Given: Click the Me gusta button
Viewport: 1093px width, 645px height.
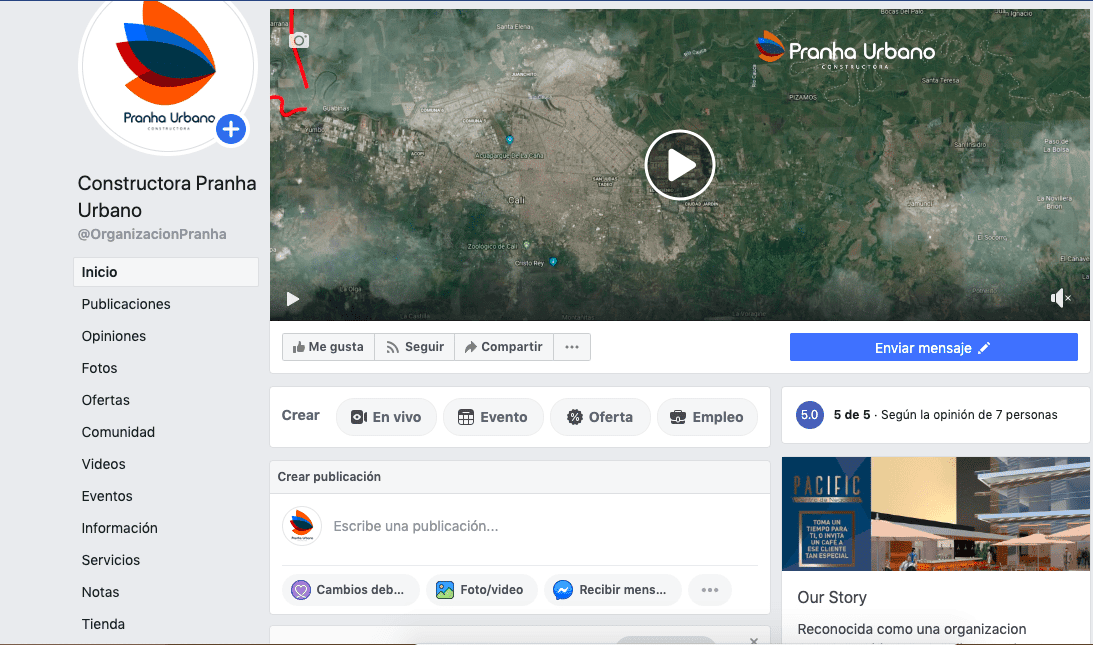Looking at the screenshot, I should click(328, 347).
